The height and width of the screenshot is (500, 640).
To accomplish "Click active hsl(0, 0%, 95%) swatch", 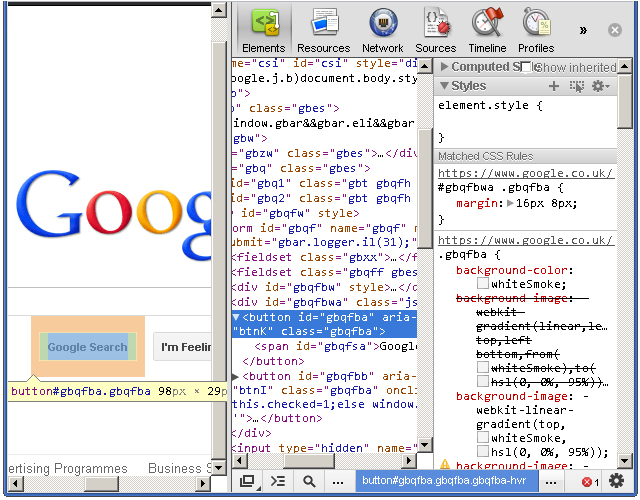I will 482,451.
